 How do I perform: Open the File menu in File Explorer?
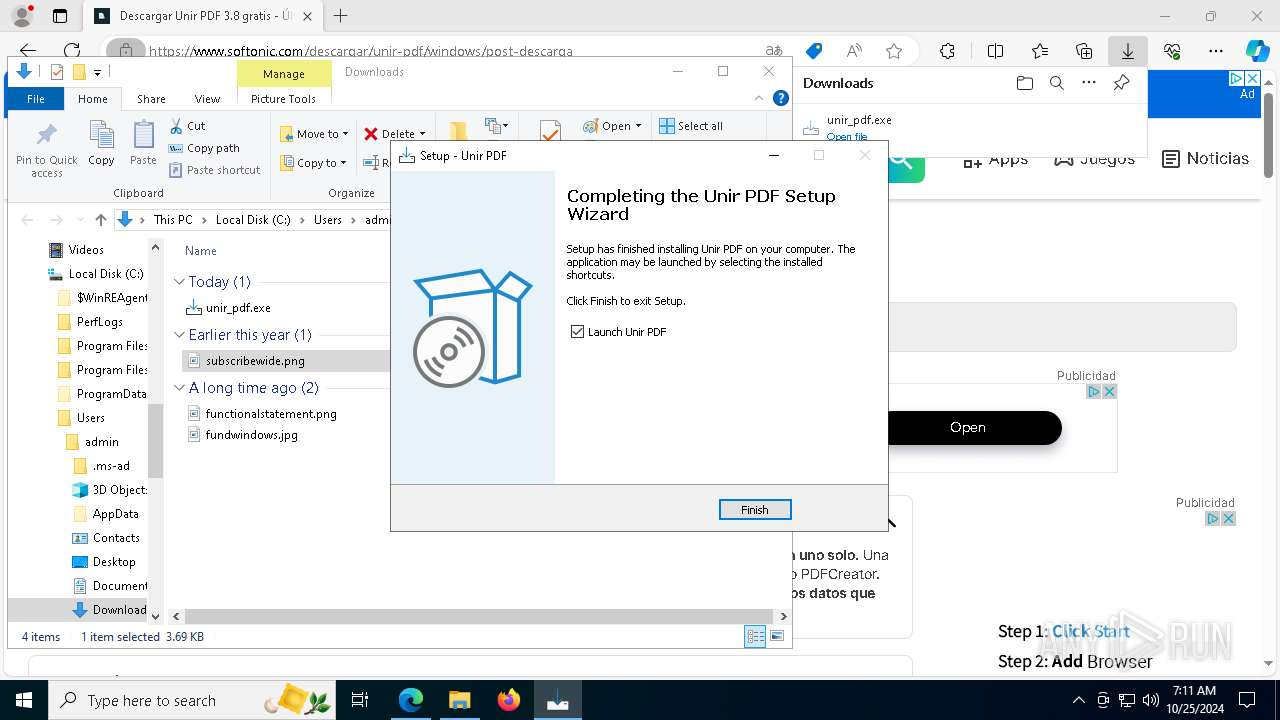(36, 99)
